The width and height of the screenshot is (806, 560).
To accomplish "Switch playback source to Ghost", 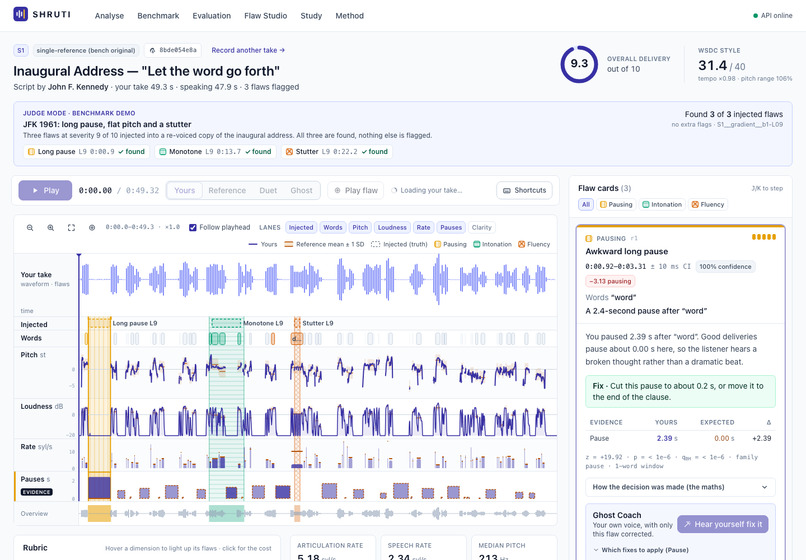I will click(x=301, y=190).
